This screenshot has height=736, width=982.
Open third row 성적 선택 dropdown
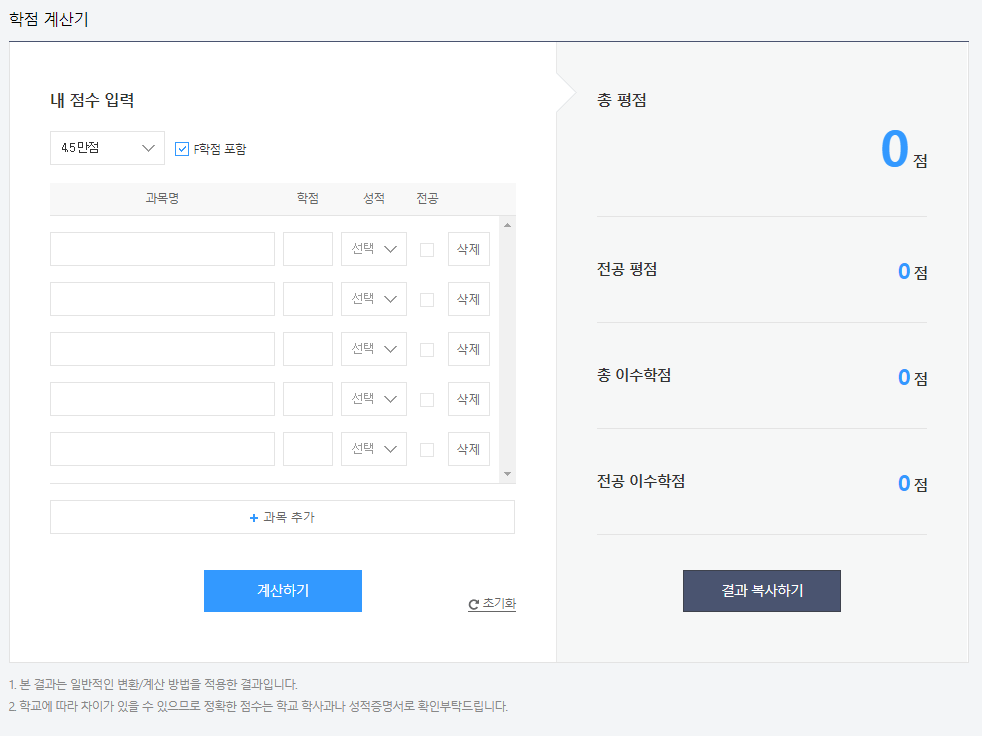pyautogui.click(x=374, y=349)
